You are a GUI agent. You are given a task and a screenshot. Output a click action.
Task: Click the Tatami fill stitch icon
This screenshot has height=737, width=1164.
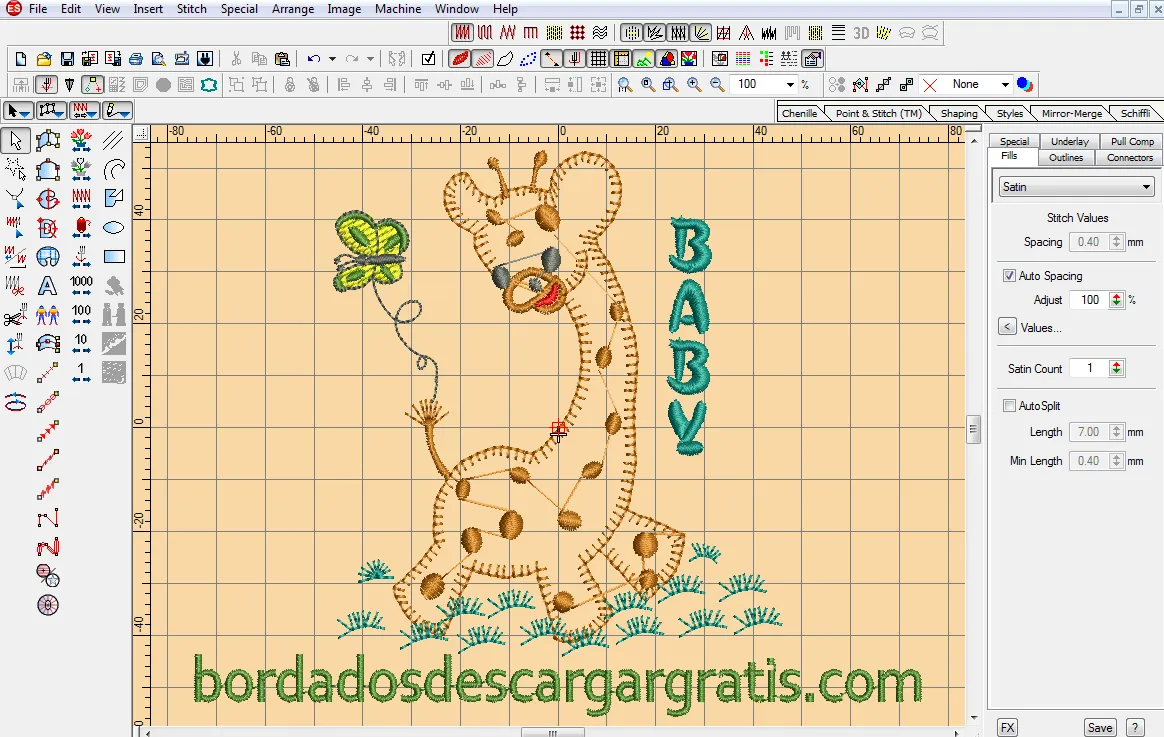(x=552, y=31)
